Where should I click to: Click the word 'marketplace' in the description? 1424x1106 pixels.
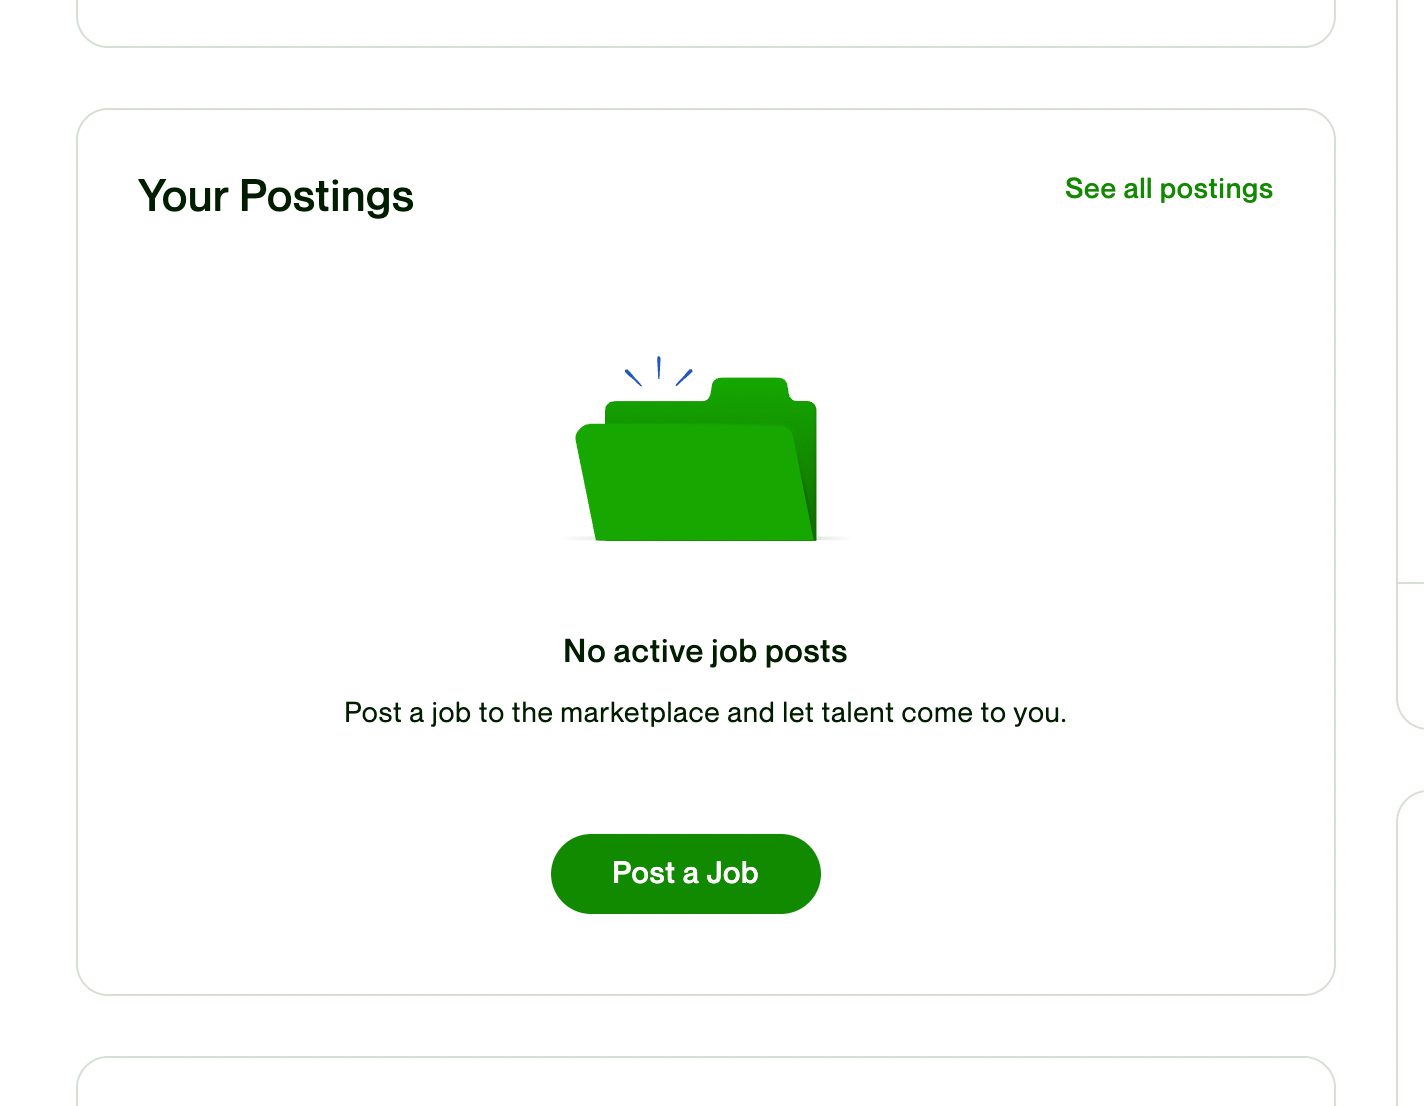(x=640, y=713)
